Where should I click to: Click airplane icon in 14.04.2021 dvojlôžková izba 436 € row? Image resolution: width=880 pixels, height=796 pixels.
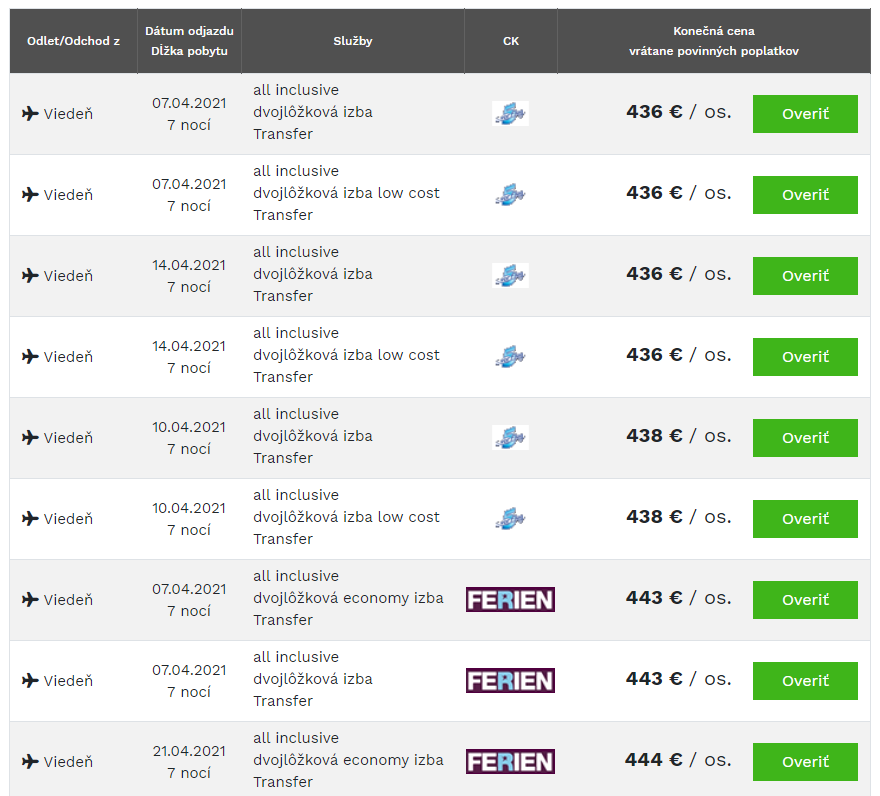coord(30,275)
